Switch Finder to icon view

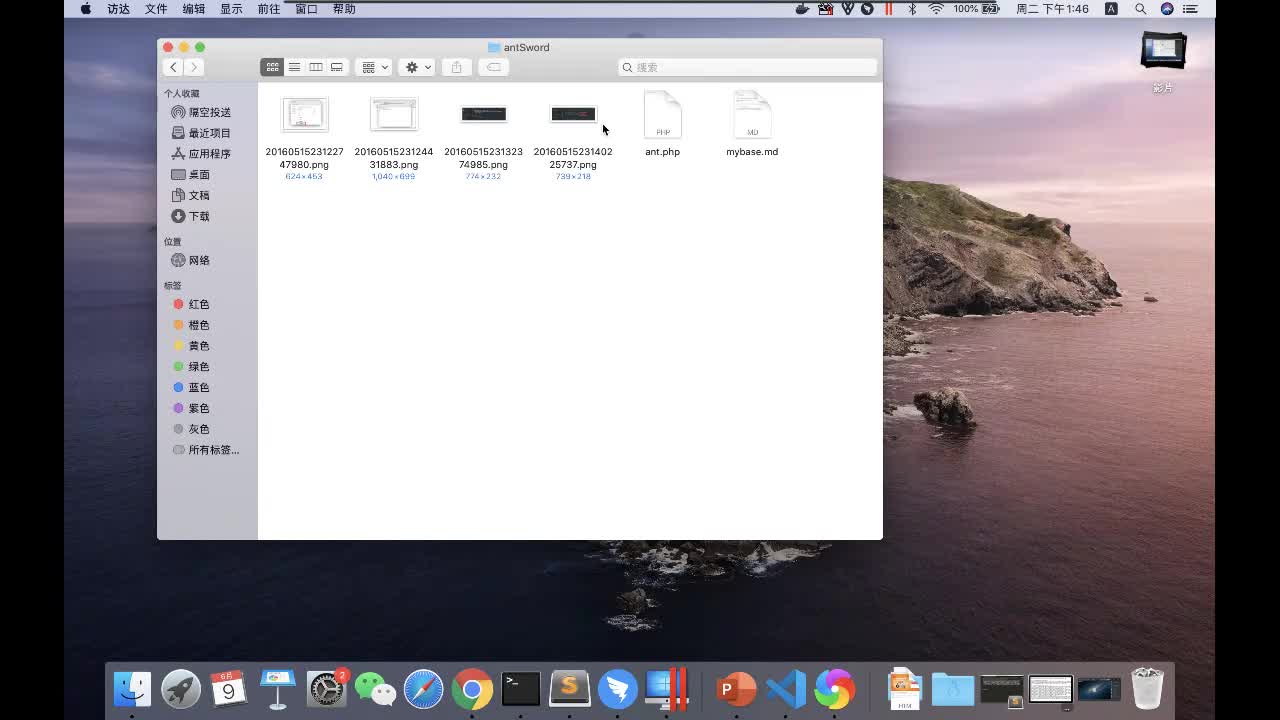coord(272,67)
